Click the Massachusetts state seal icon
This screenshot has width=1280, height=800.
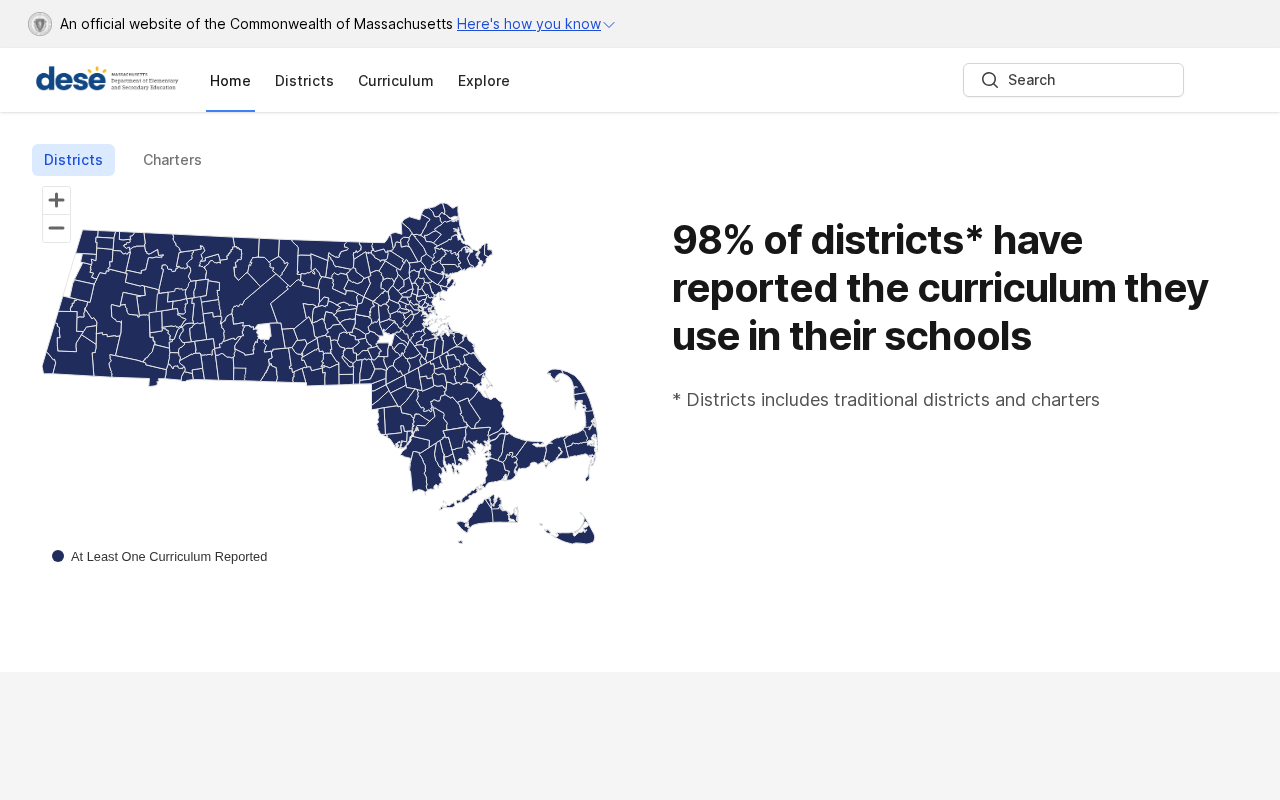tap(40, 24)
